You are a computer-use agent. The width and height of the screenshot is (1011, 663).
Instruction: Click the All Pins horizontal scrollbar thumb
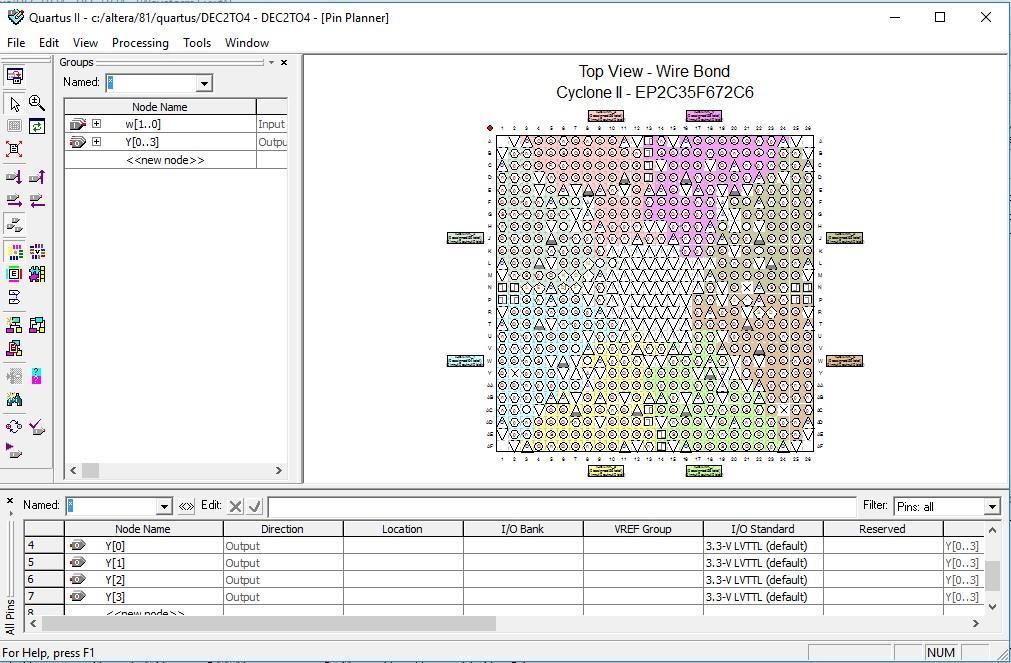[269, 624]
